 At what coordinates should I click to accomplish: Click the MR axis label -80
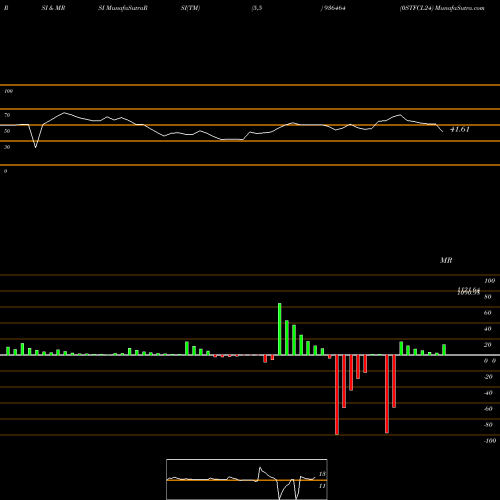pos(488,425)
